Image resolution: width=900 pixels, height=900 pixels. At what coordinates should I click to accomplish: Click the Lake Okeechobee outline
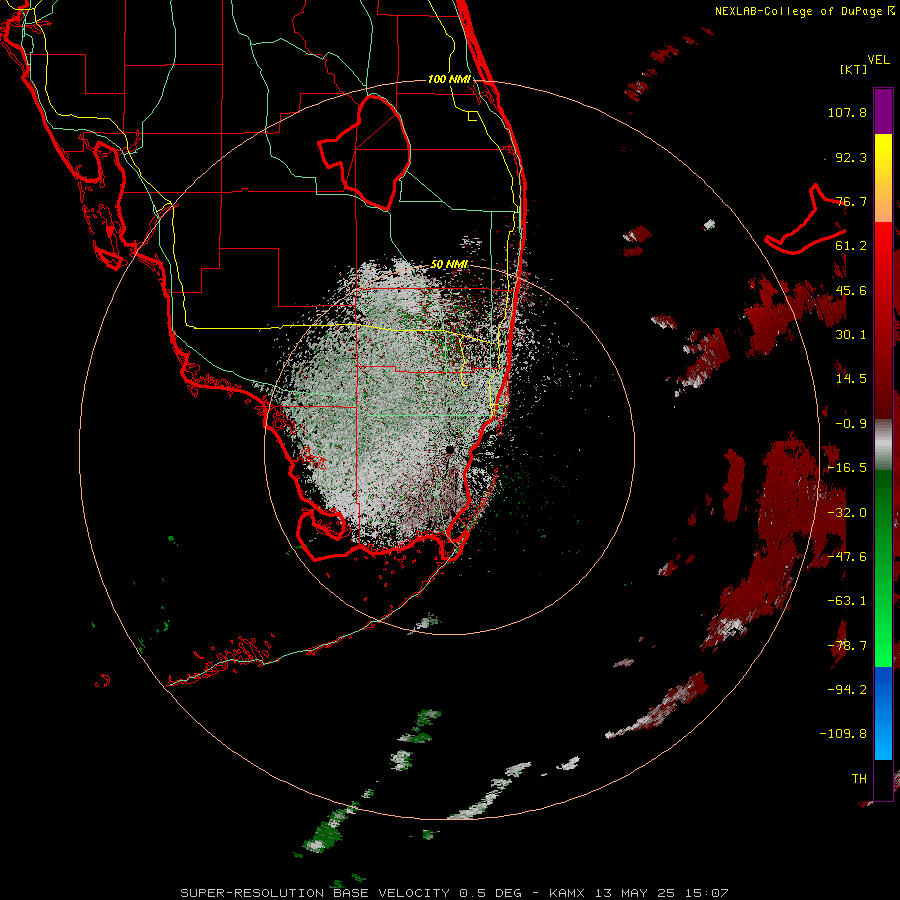pos(365,151)
